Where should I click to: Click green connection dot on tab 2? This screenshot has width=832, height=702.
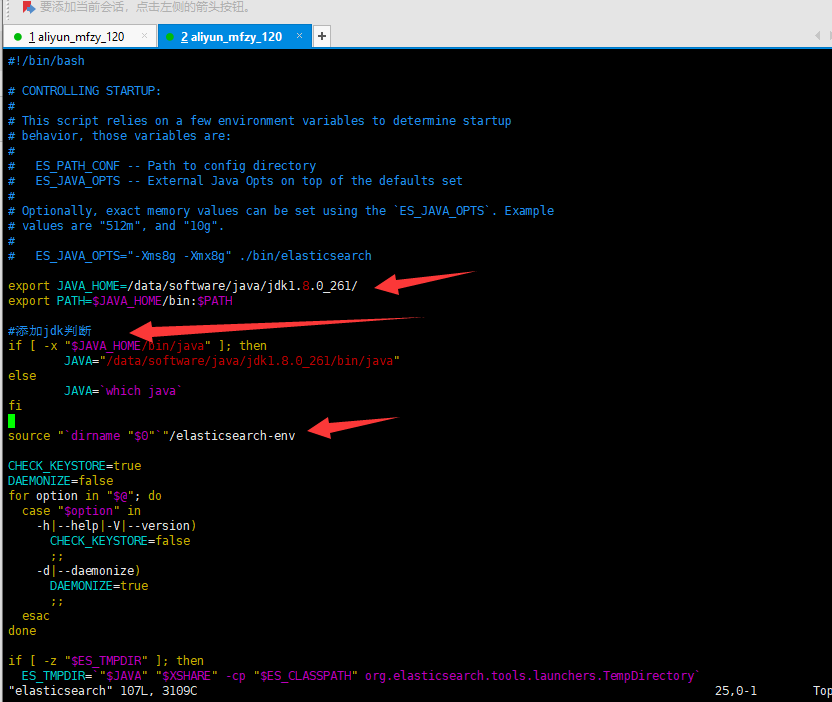point(171,35)
